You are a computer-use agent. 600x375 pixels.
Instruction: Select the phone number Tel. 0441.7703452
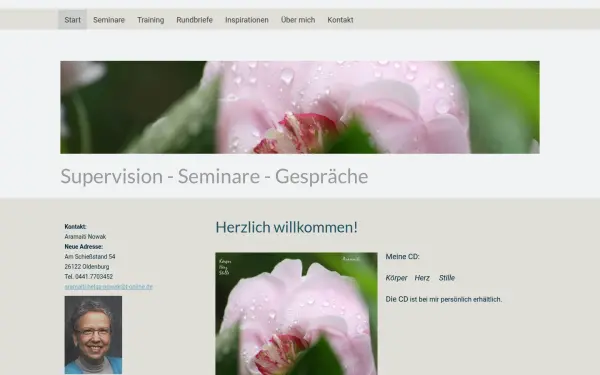point(88,277)
